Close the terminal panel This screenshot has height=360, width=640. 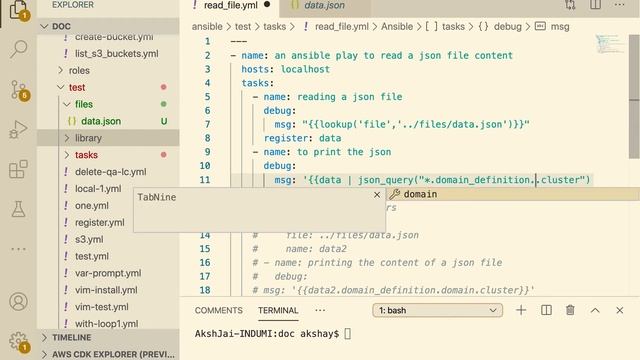click(x=620, y=310)
